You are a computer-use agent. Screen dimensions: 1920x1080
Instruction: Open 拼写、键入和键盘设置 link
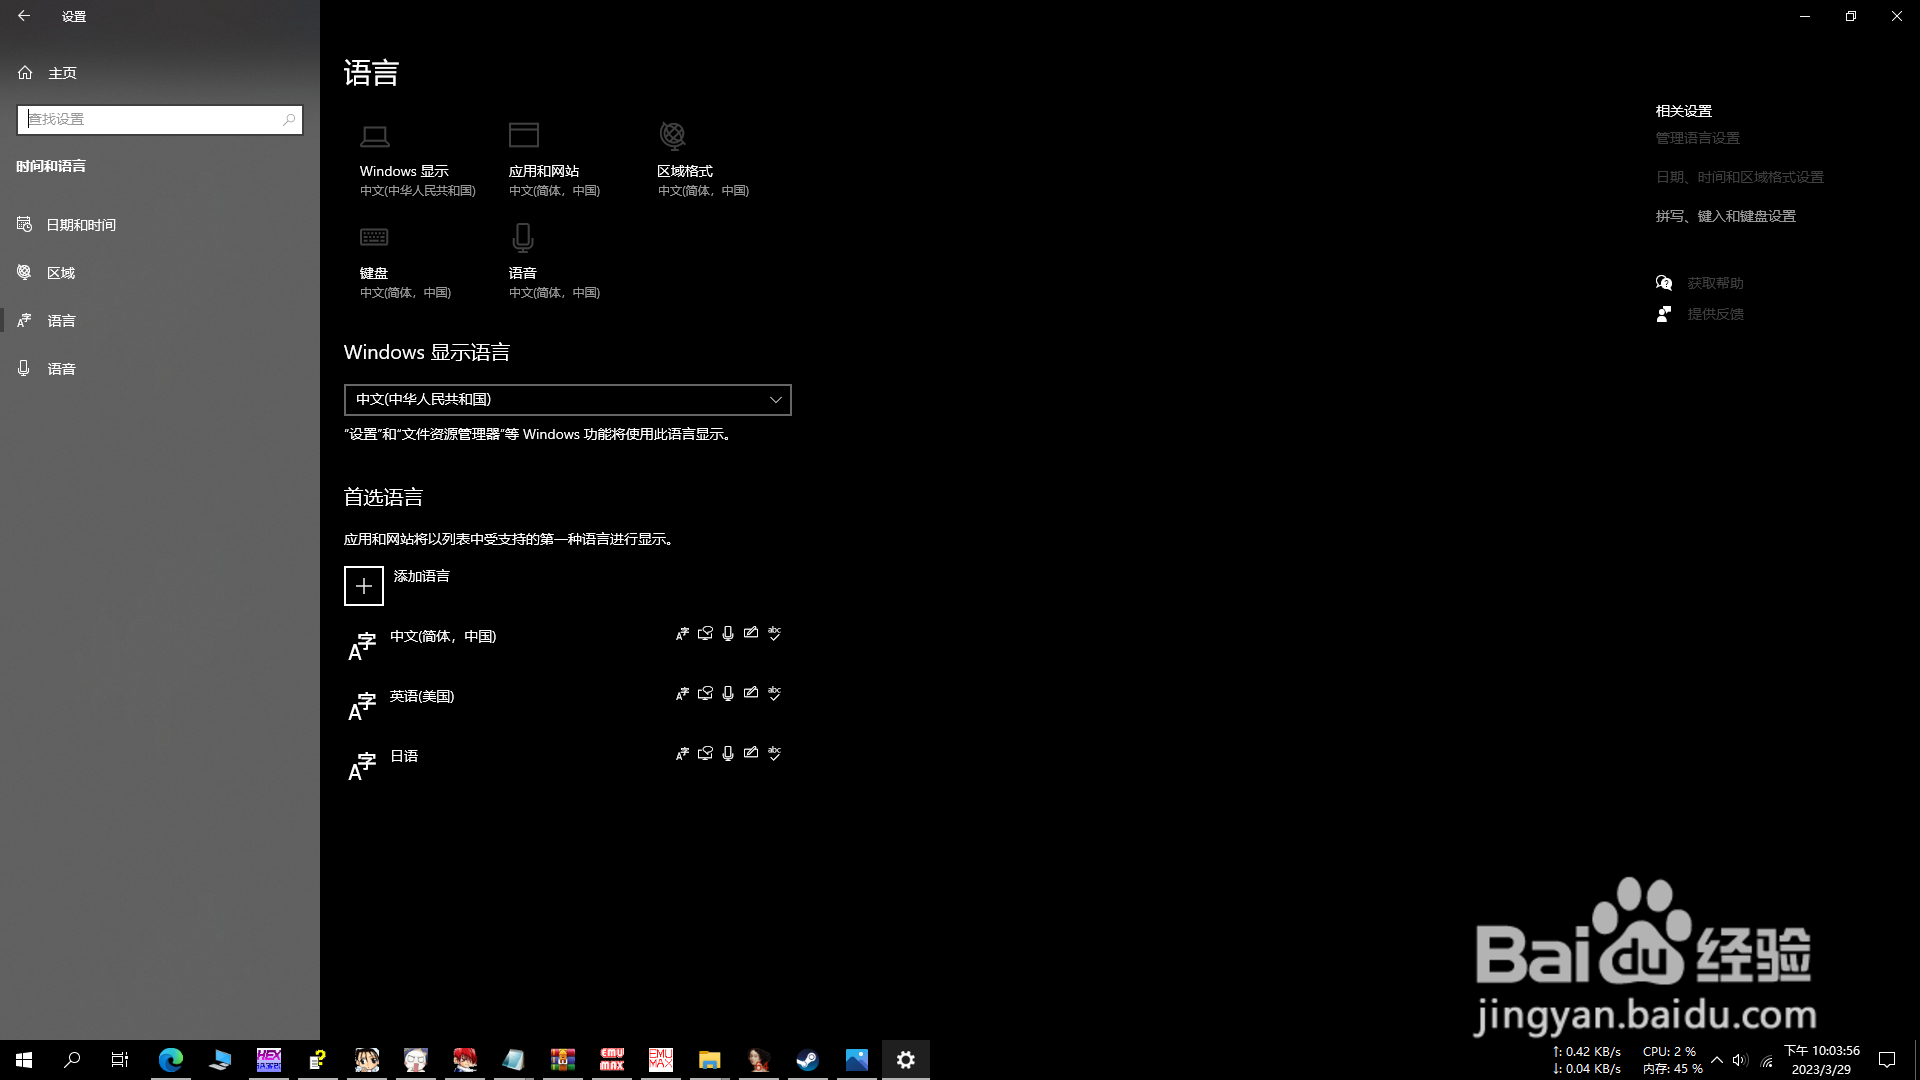(1724, 215)
